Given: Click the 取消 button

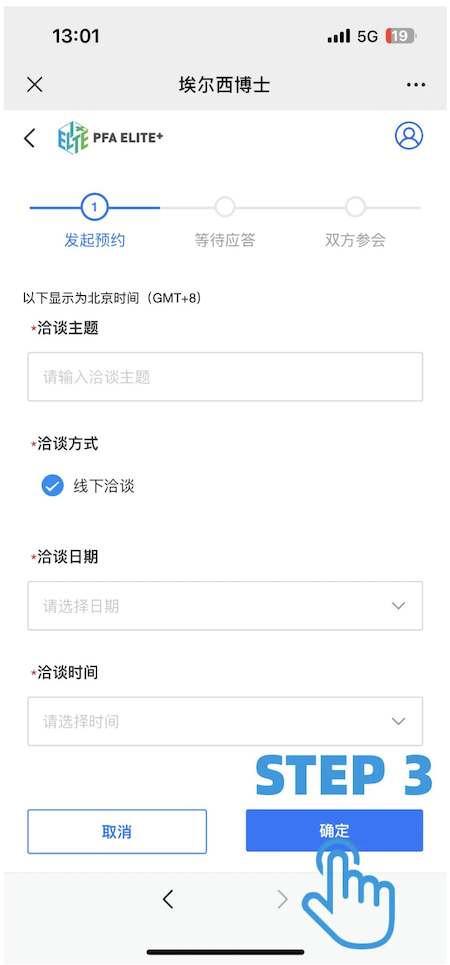Looking at the screenshot, I should (117, 831).
